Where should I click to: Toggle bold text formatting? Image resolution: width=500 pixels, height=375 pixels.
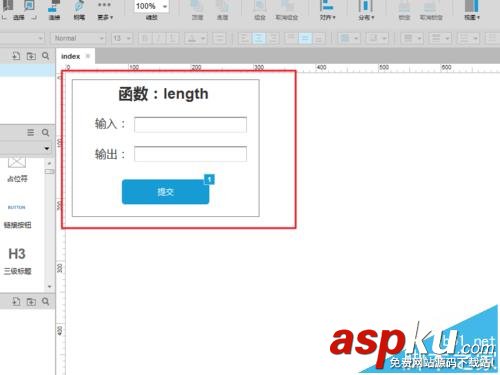pyautogui.click(x=145, y=38)
